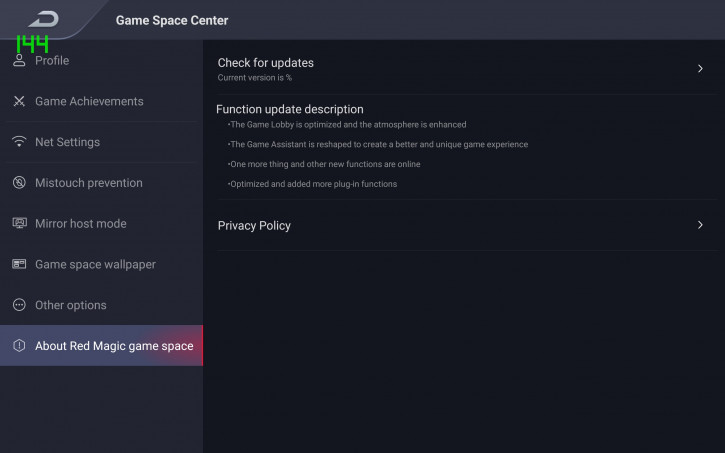Image resolution: width=725 pixels, height=453 pixels.
Task: Click the crossed swords Game Achievements icon
Action: pyautogui.click(x=19, y=101)
